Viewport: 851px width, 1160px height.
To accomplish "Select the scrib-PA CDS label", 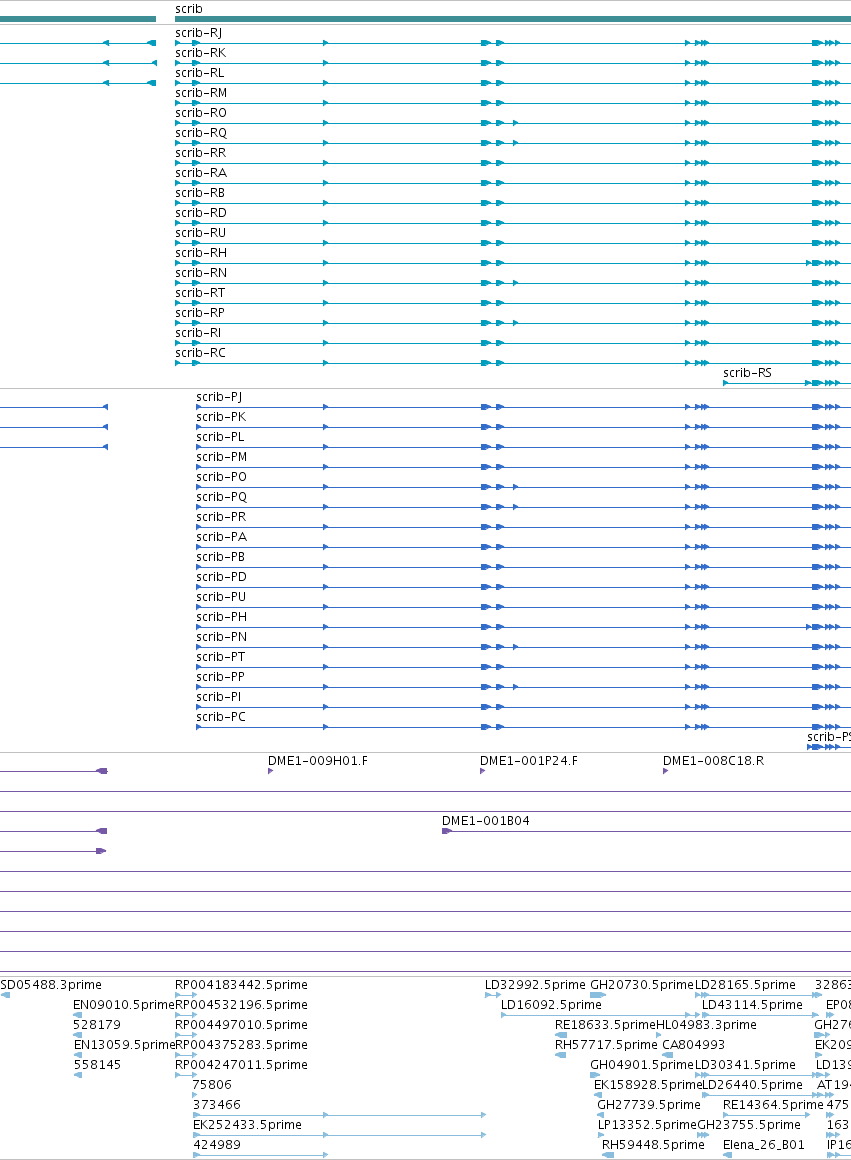I will (221, 536).
